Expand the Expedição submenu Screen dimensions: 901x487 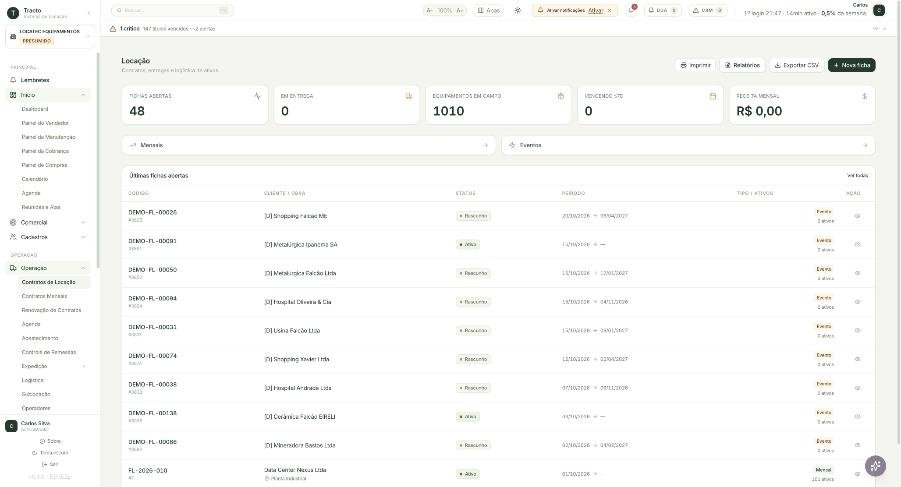point(84,366)
